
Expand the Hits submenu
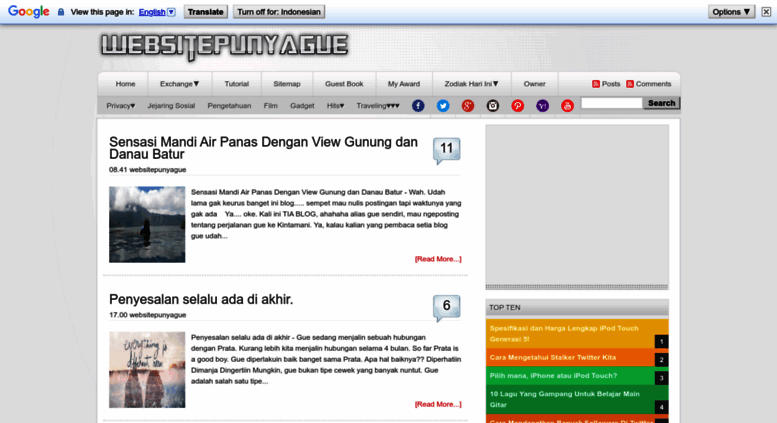335,106
